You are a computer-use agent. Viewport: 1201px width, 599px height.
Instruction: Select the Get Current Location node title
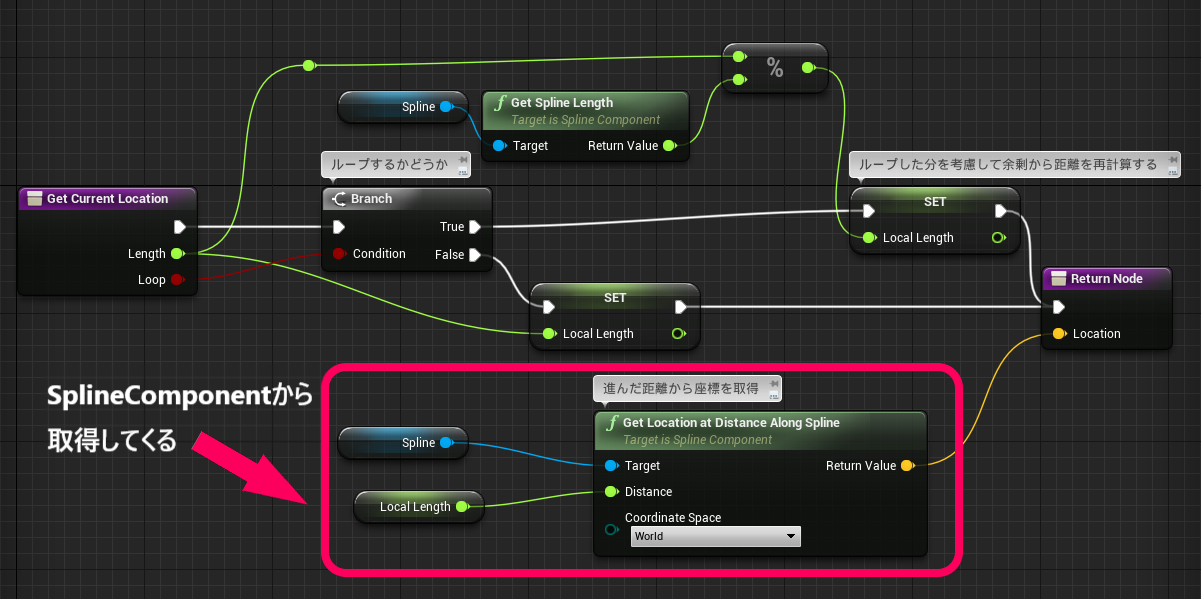107,199
